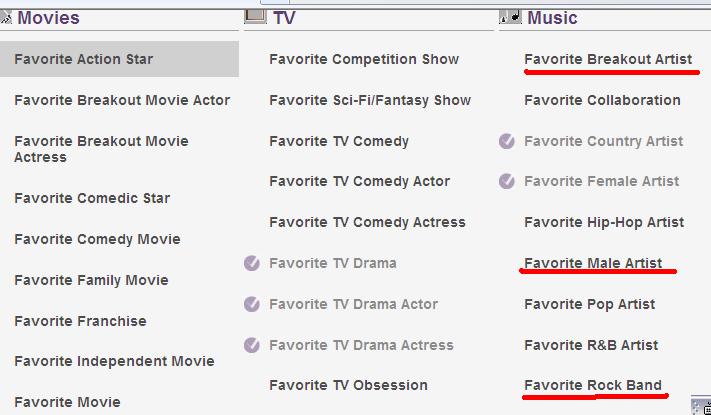Choose Favorite Competition Show

click(364, 59)
